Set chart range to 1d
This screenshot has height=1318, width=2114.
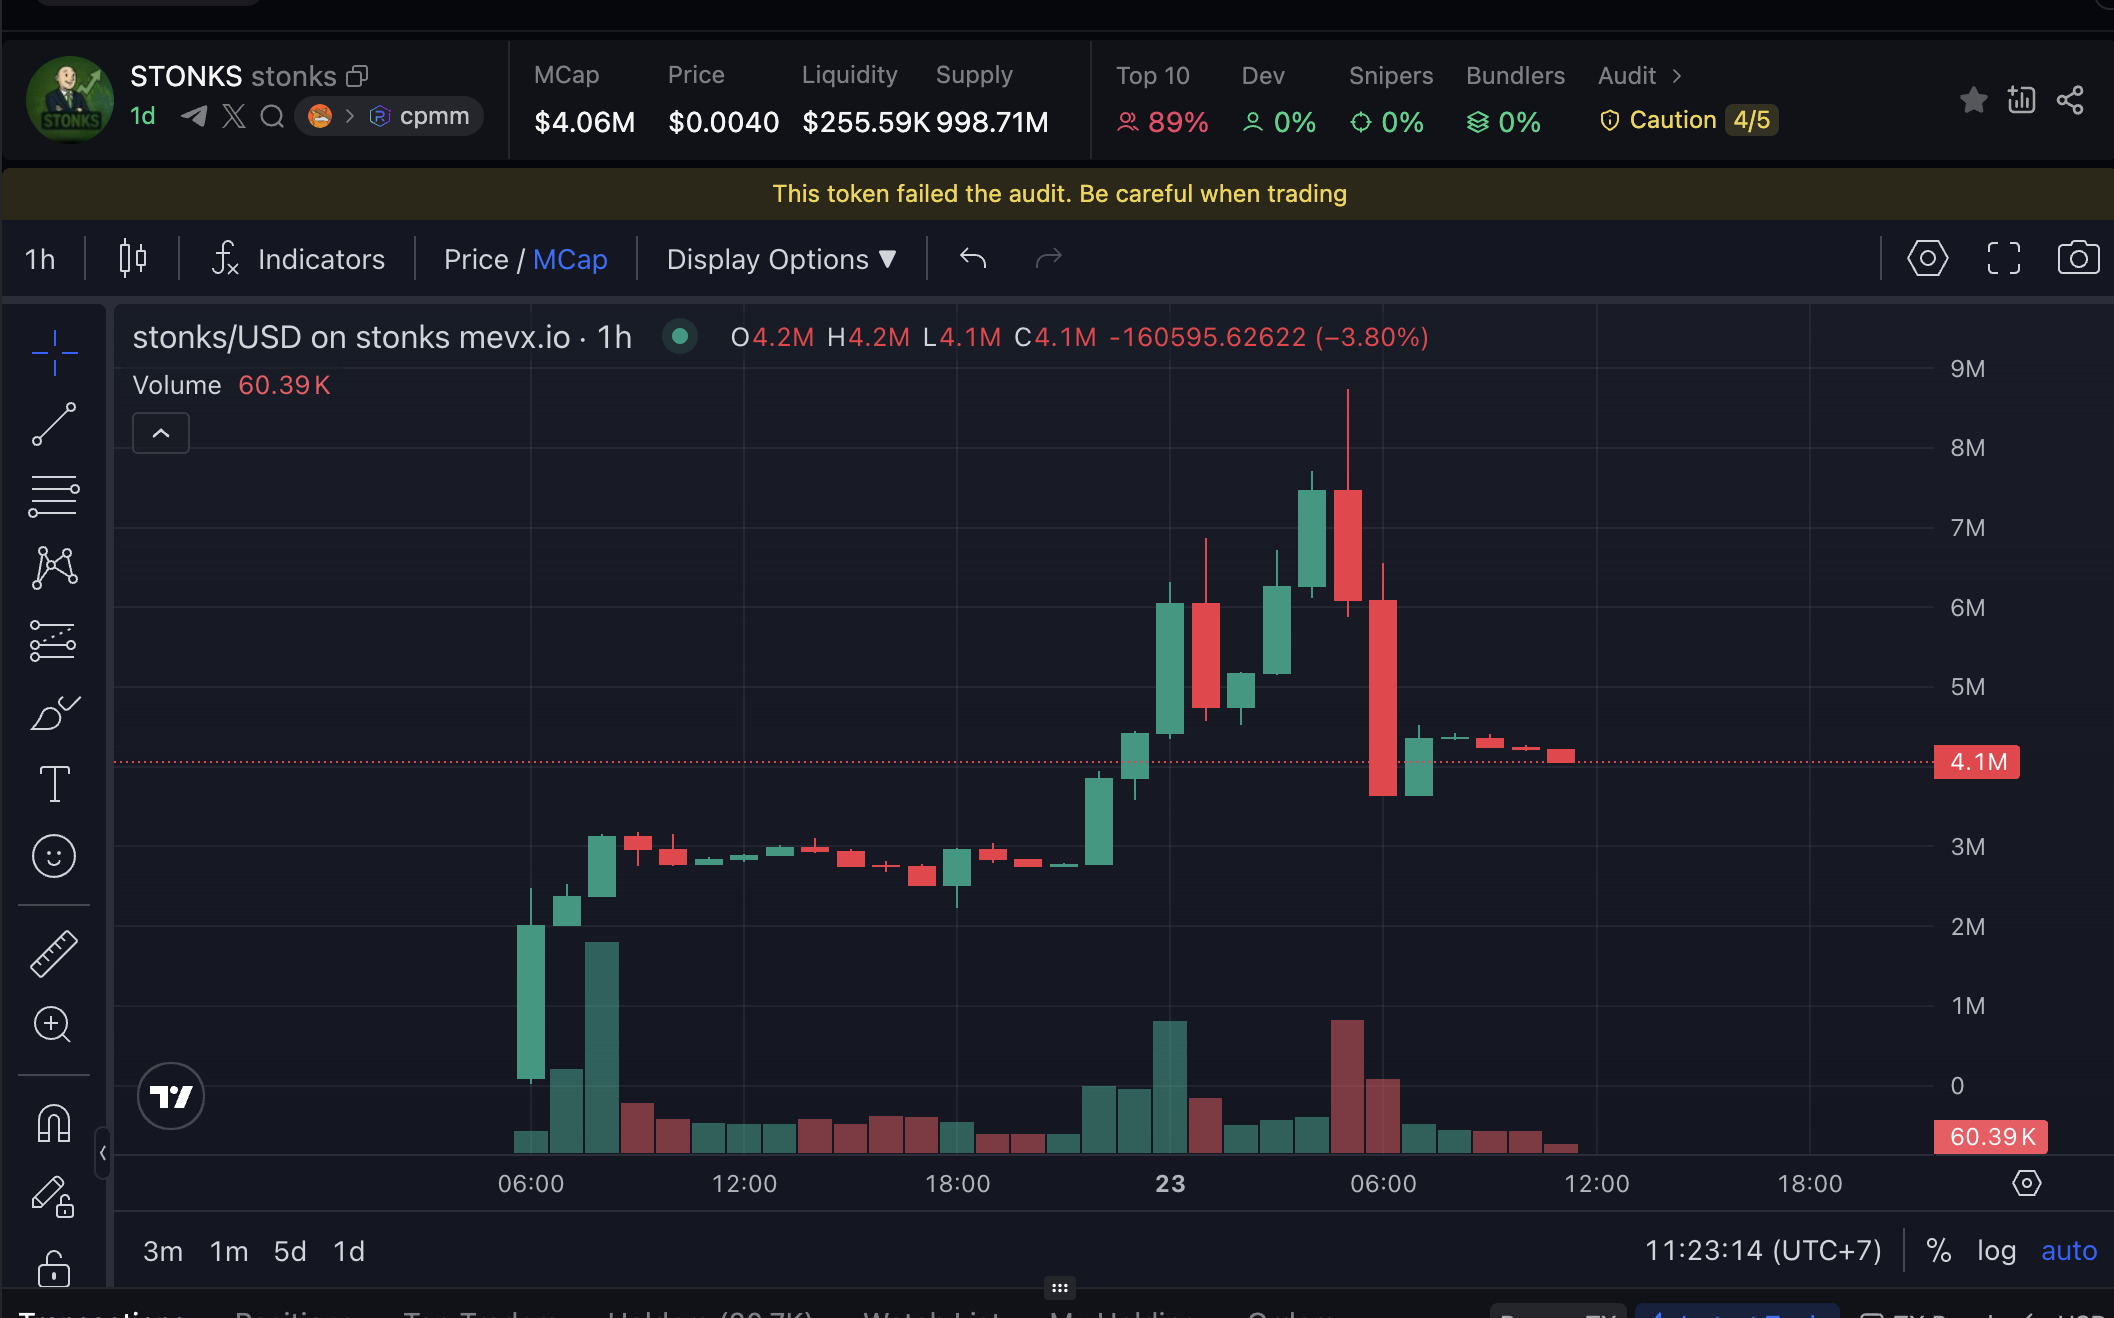349,1251
